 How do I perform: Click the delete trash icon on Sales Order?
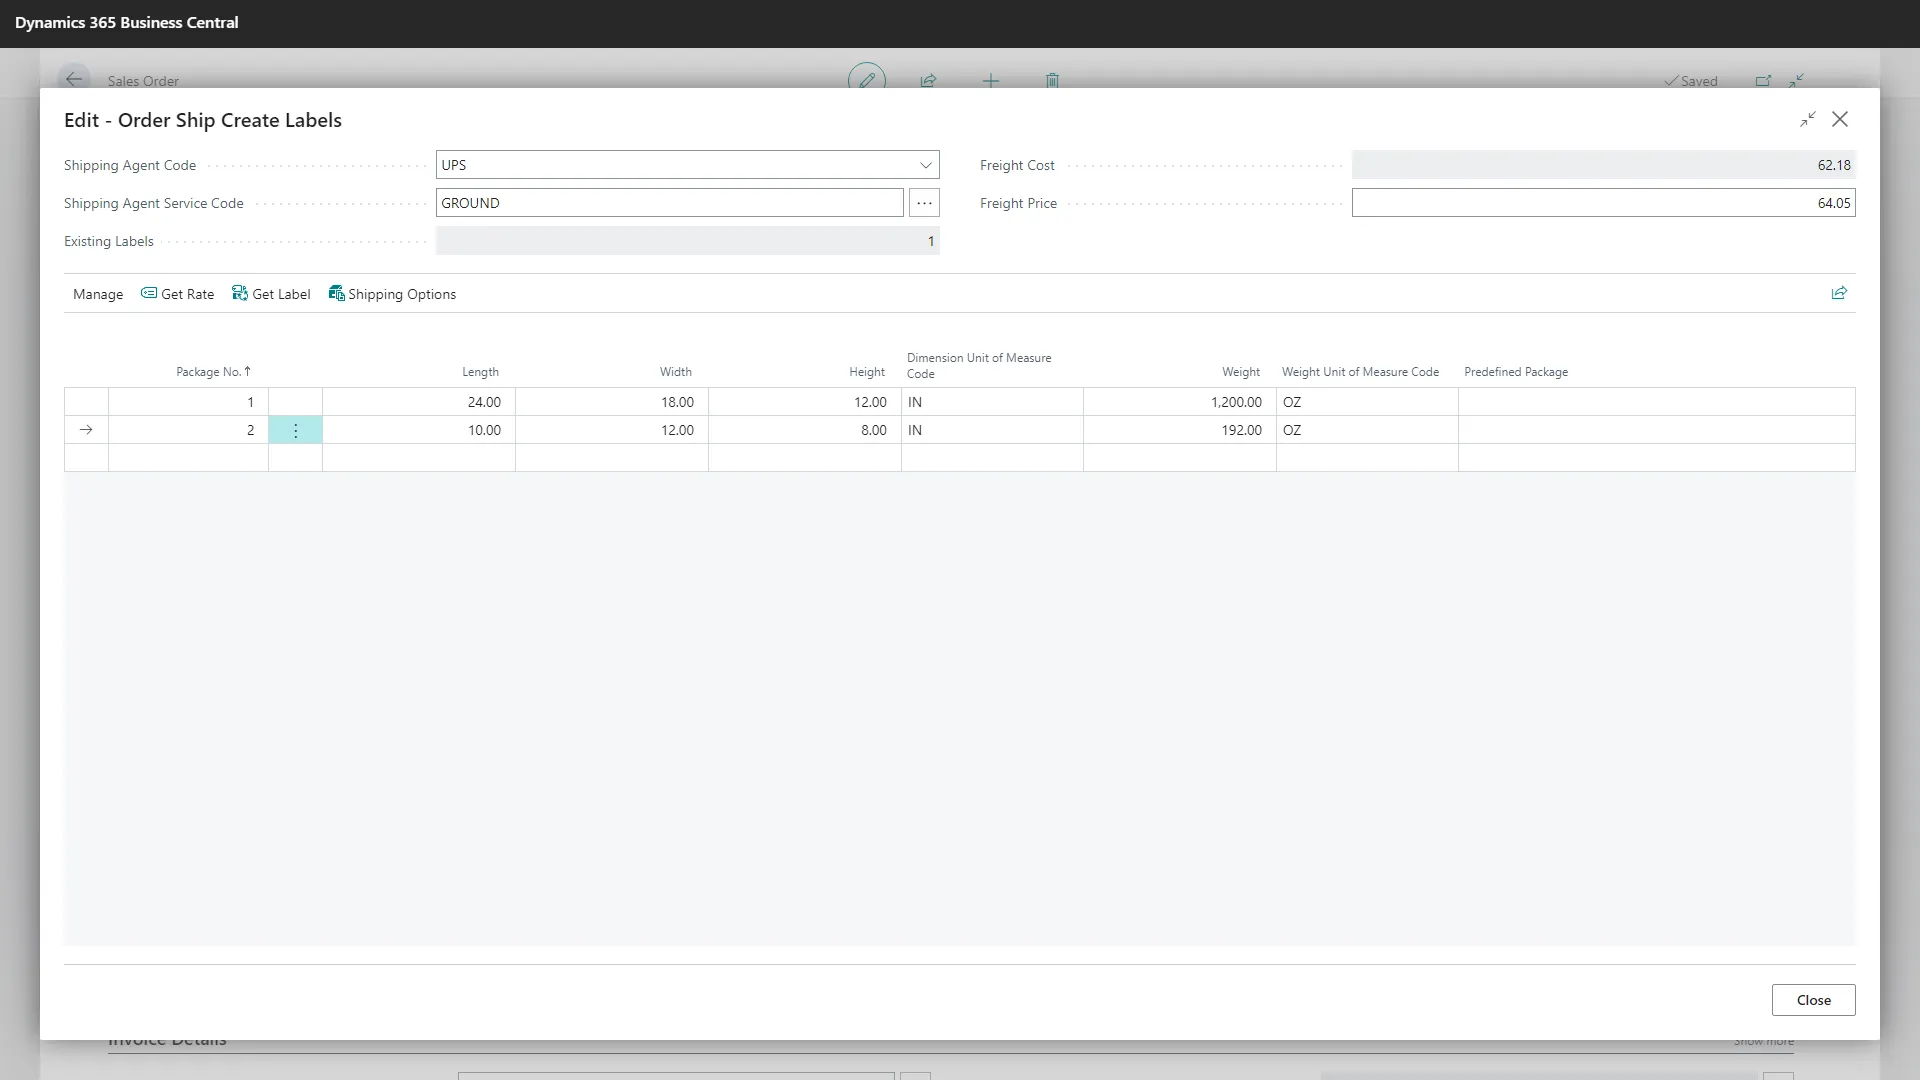point(1052,80)
